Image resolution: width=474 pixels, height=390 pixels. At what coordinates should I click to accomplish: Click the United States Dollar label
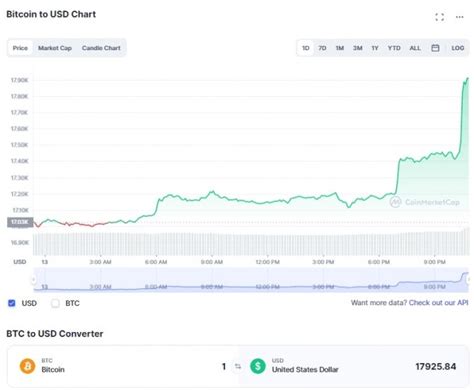(305, 370)
